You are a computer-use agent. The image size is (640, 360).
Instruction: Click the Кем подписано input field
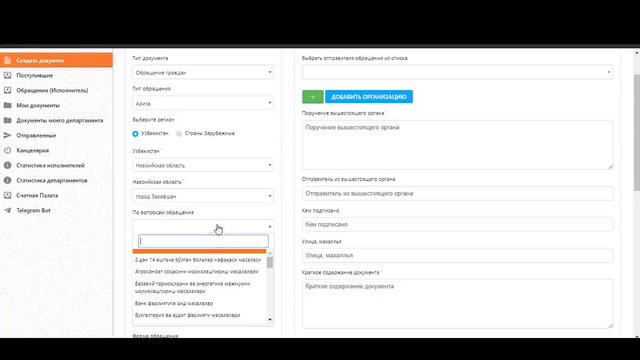(458, 224)
